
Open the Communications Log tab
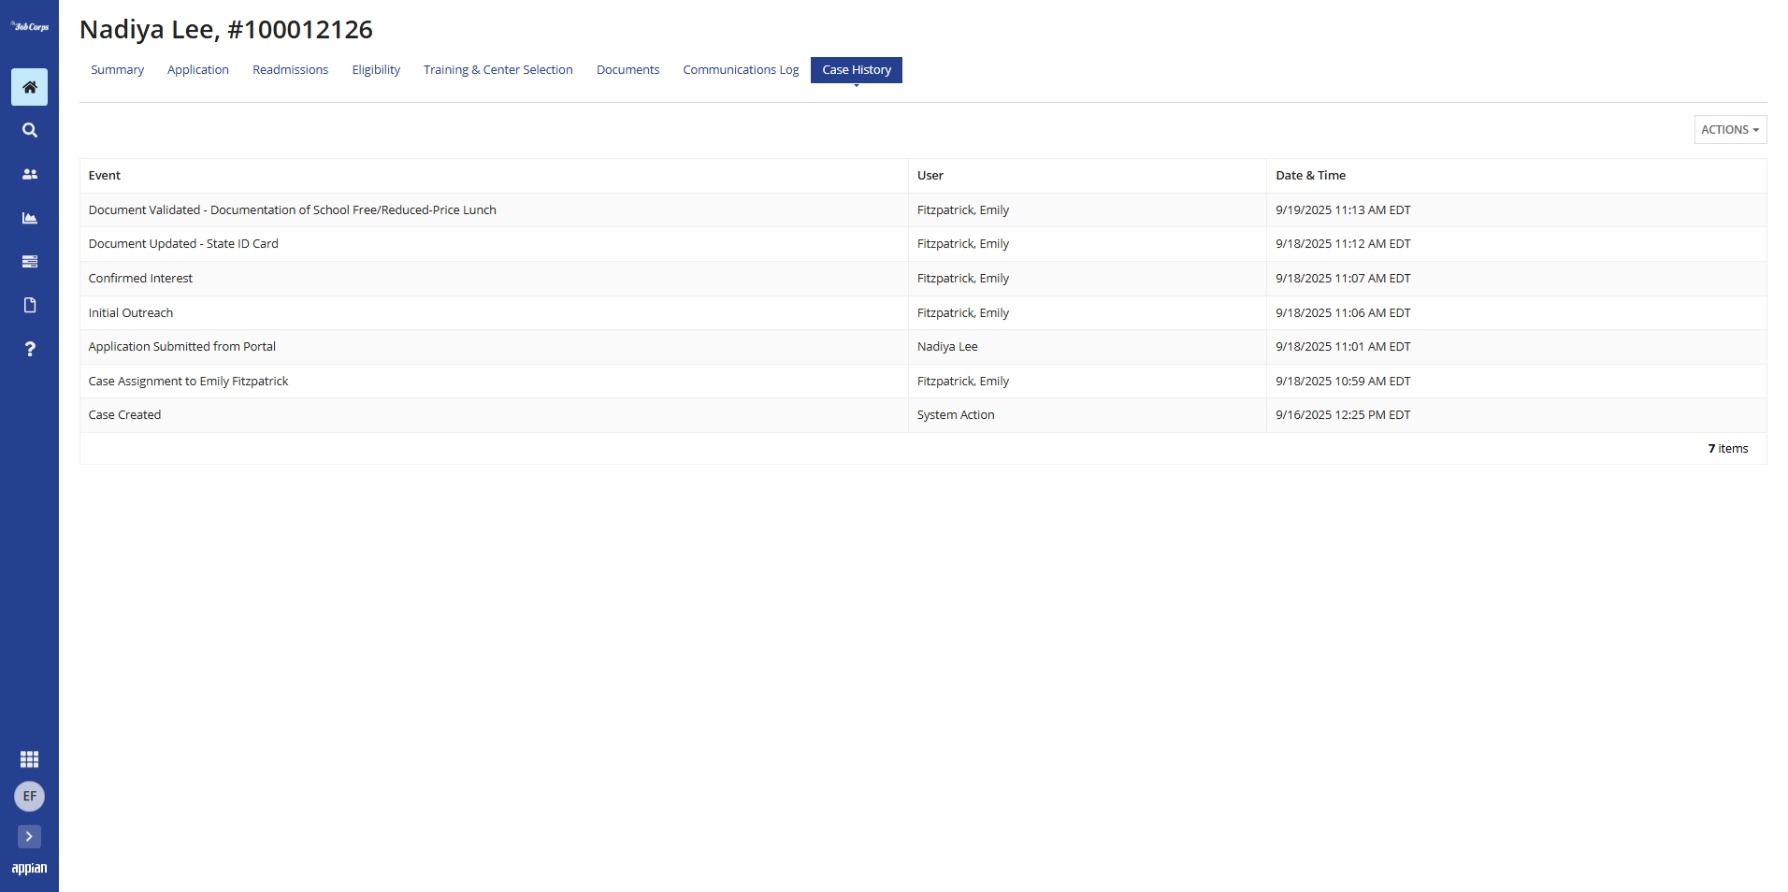(x=741, y=70)
